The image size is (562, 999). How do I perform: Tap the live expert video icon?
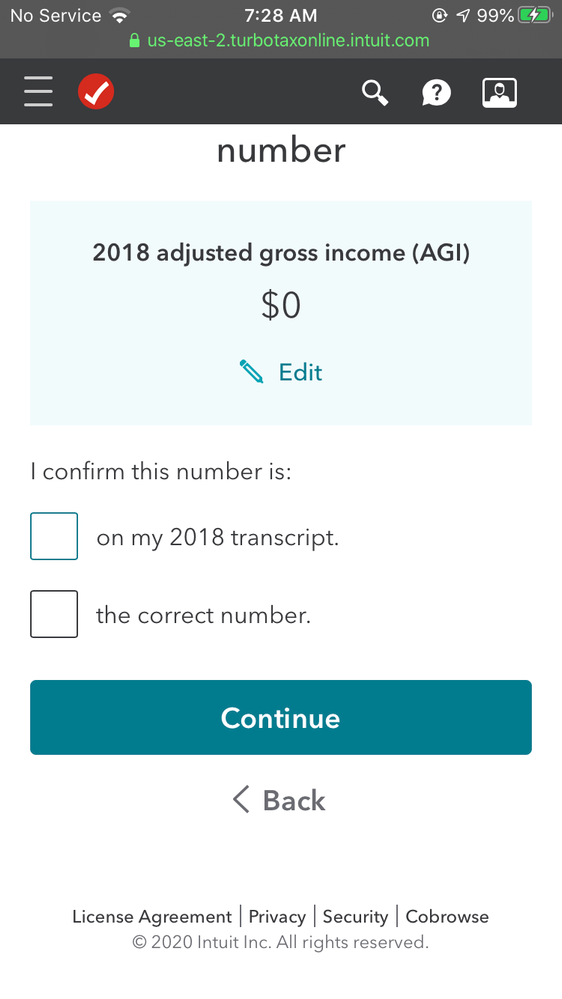[499, 93]
